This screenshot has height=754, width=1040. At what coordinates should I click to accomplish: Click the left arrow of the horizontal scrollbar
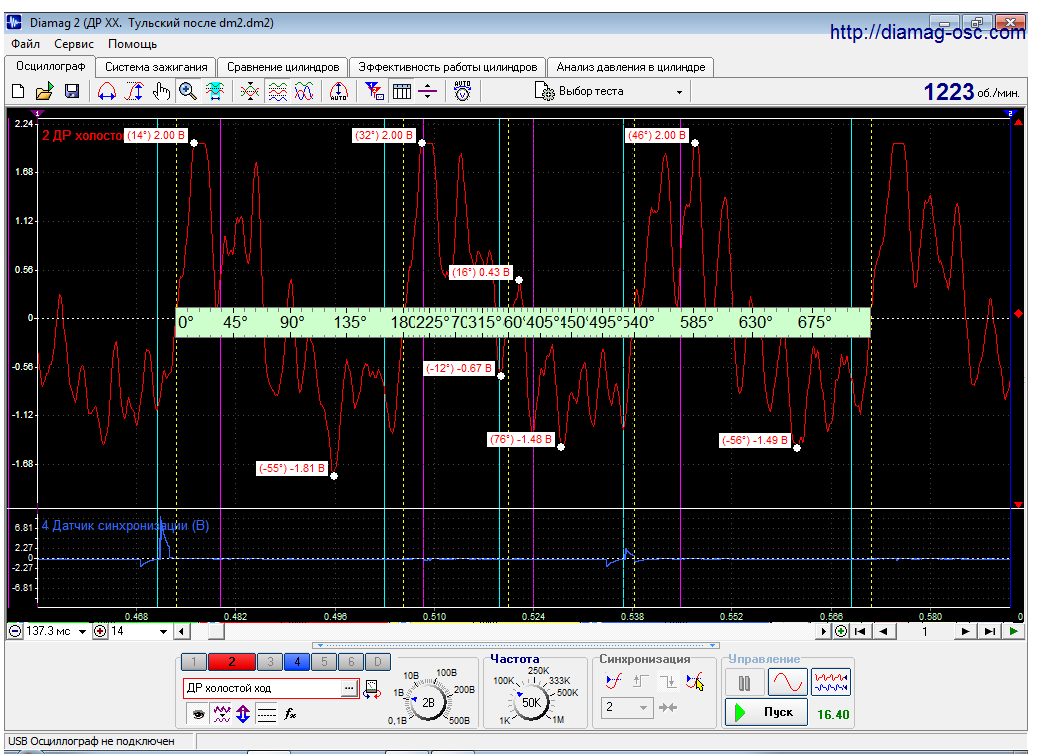182,631
